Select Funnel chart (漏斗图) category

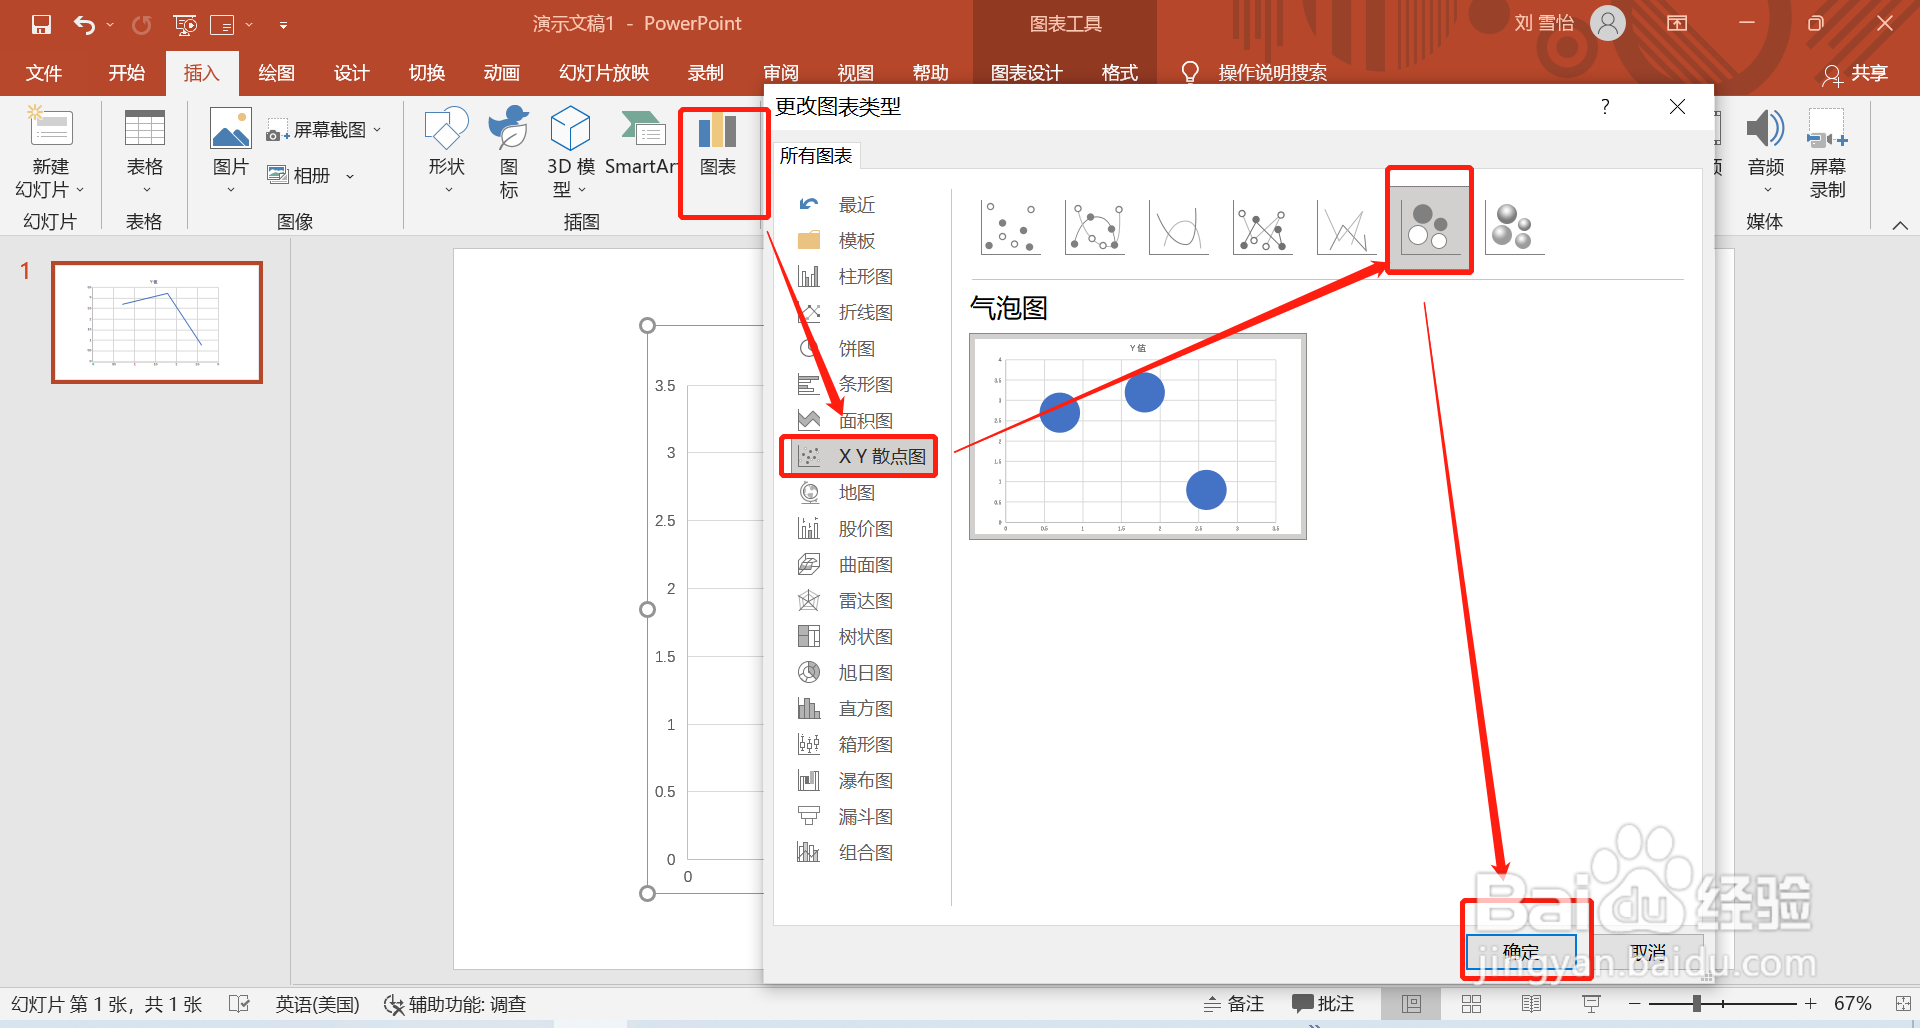point(863,817)
